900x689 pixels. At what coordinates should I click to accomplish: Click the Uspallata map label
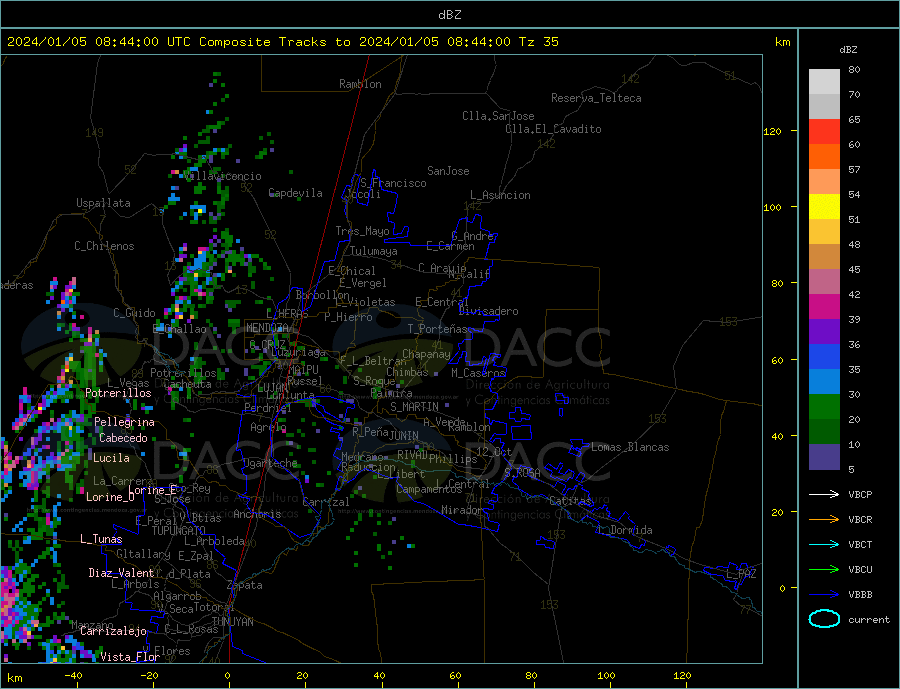point(103,203)
